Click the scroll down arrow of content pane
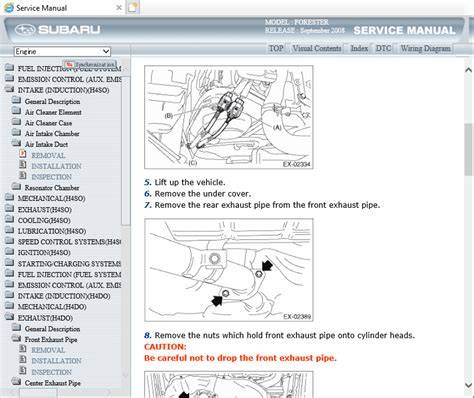Screen dimensions: 474x398 point(468,385)
